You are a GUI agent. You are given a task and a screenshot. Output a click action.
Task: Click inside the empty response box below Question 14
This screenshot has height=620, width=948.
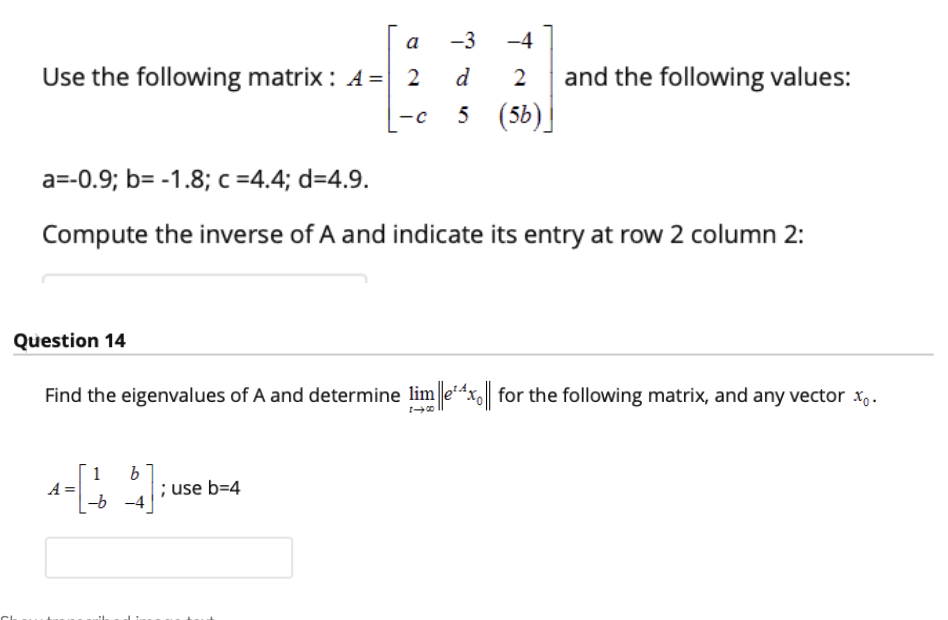pos(167,558)
